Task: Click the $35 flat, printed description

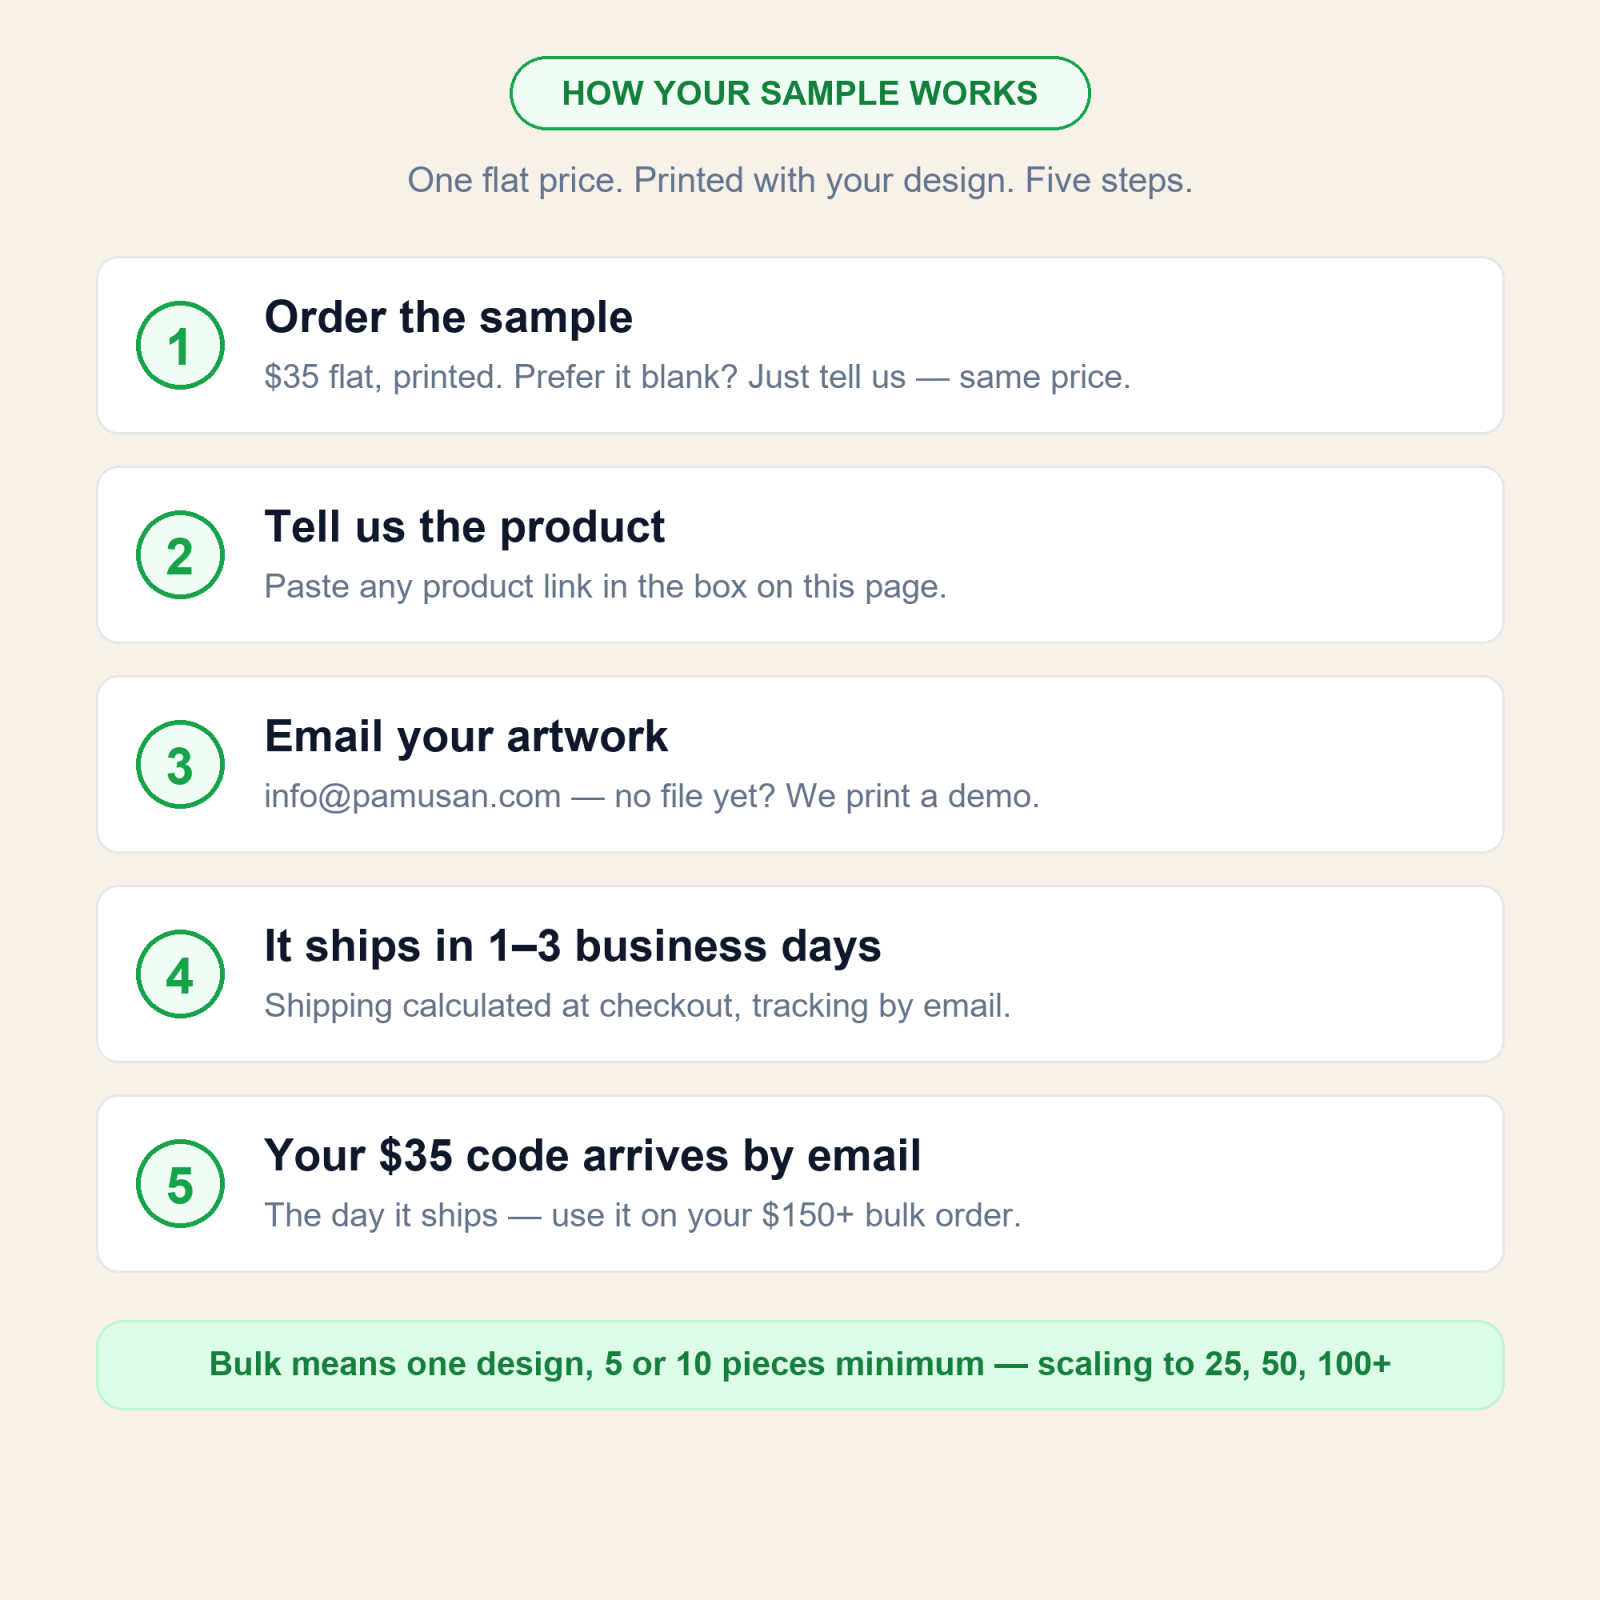Action: click(697, 377)
